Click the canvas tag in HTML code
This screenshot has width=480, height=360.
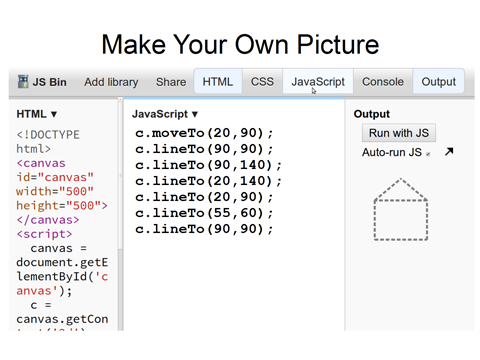[41, 163]
